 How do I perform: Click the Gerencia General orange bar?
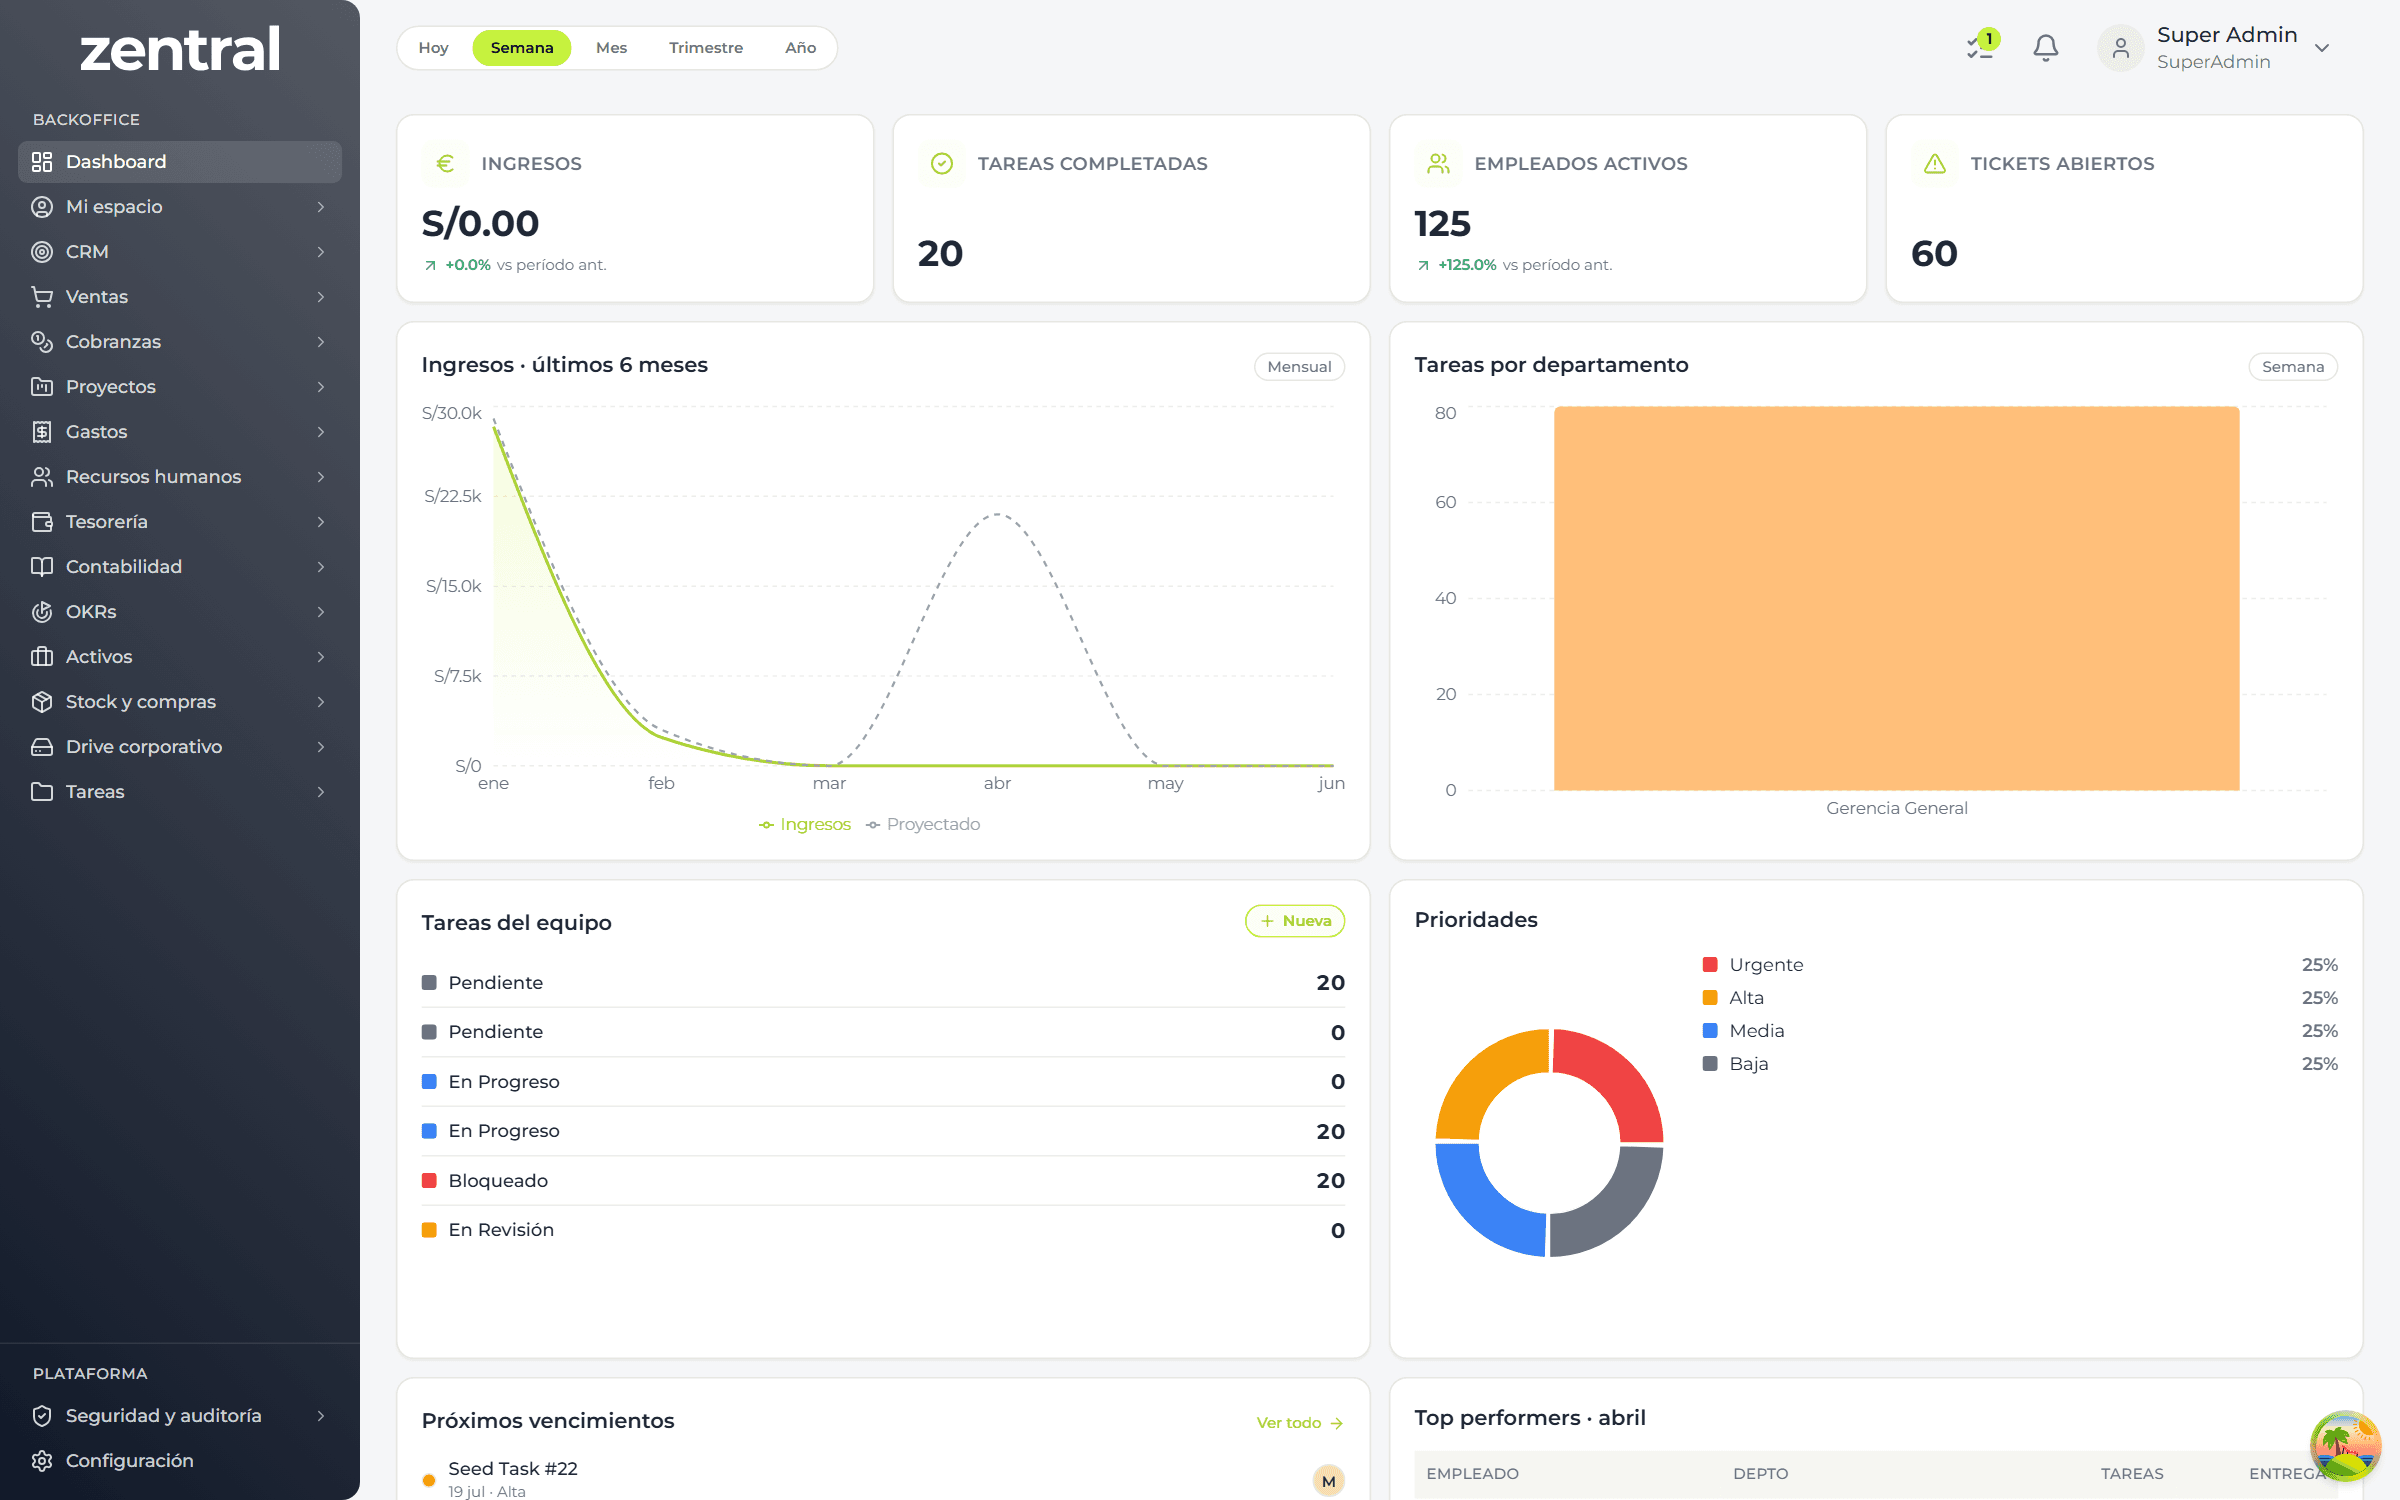pyautogui.click(x=1896, y=598)
